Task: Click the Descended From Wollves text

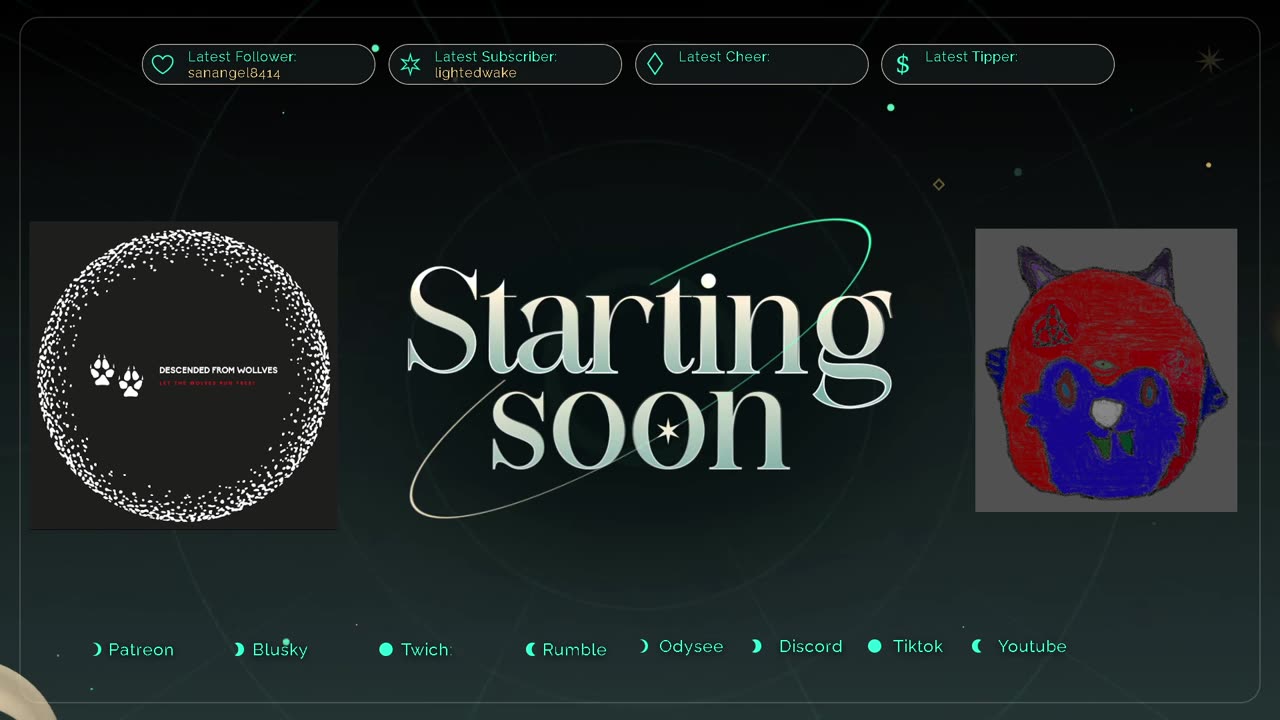Action: [218, 370]
